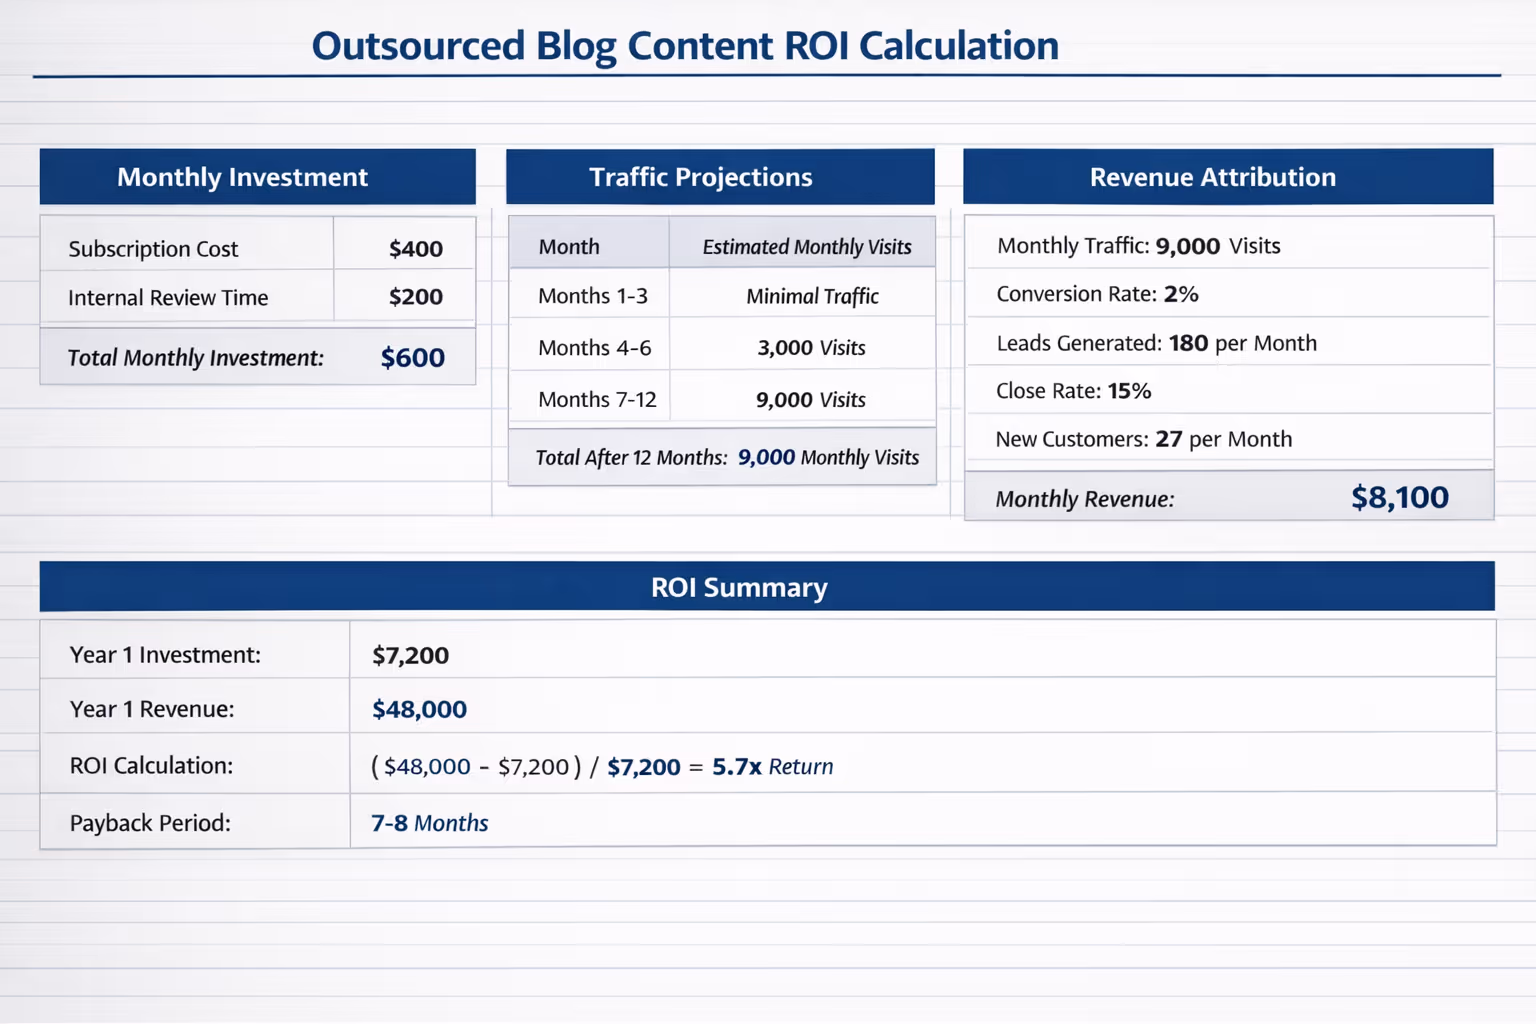Select the $48,000 Year 1 revenue value
This screenshot has height=1024, width=1536.
click(419, 710)
